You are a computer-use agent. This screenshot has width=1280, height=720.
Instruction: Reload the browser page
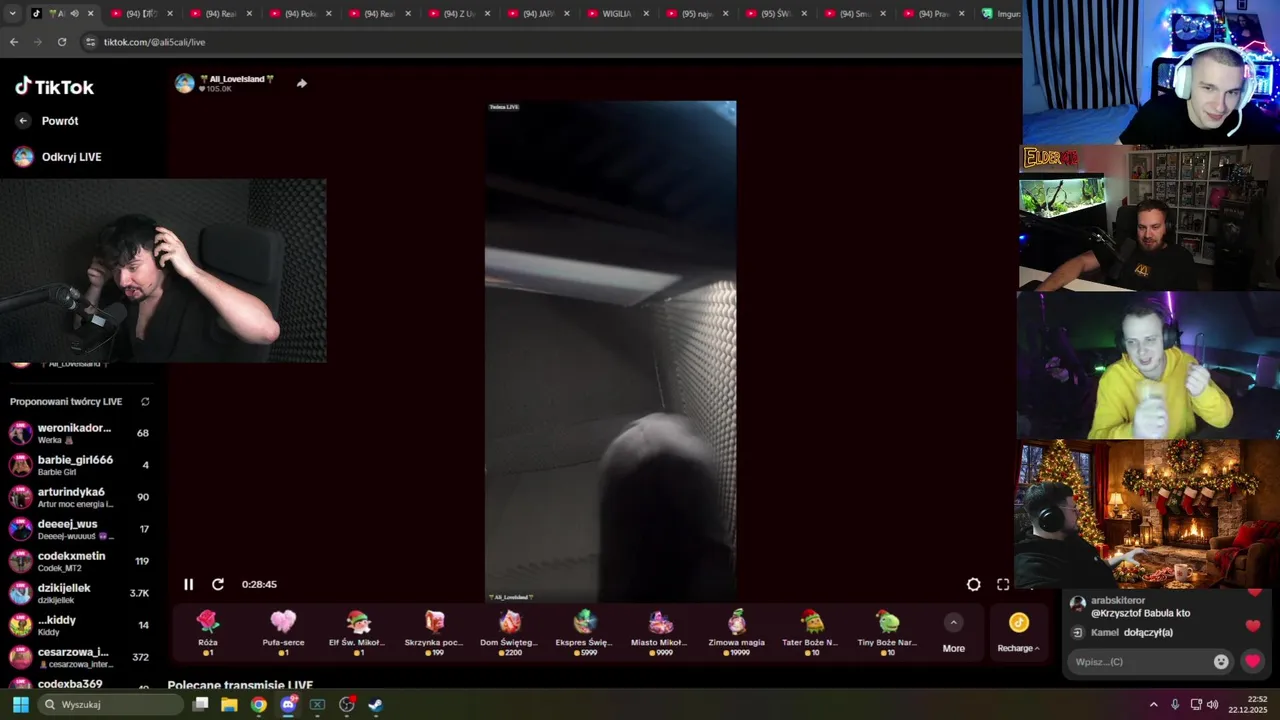pyautogui.click(x=62, y=42)
